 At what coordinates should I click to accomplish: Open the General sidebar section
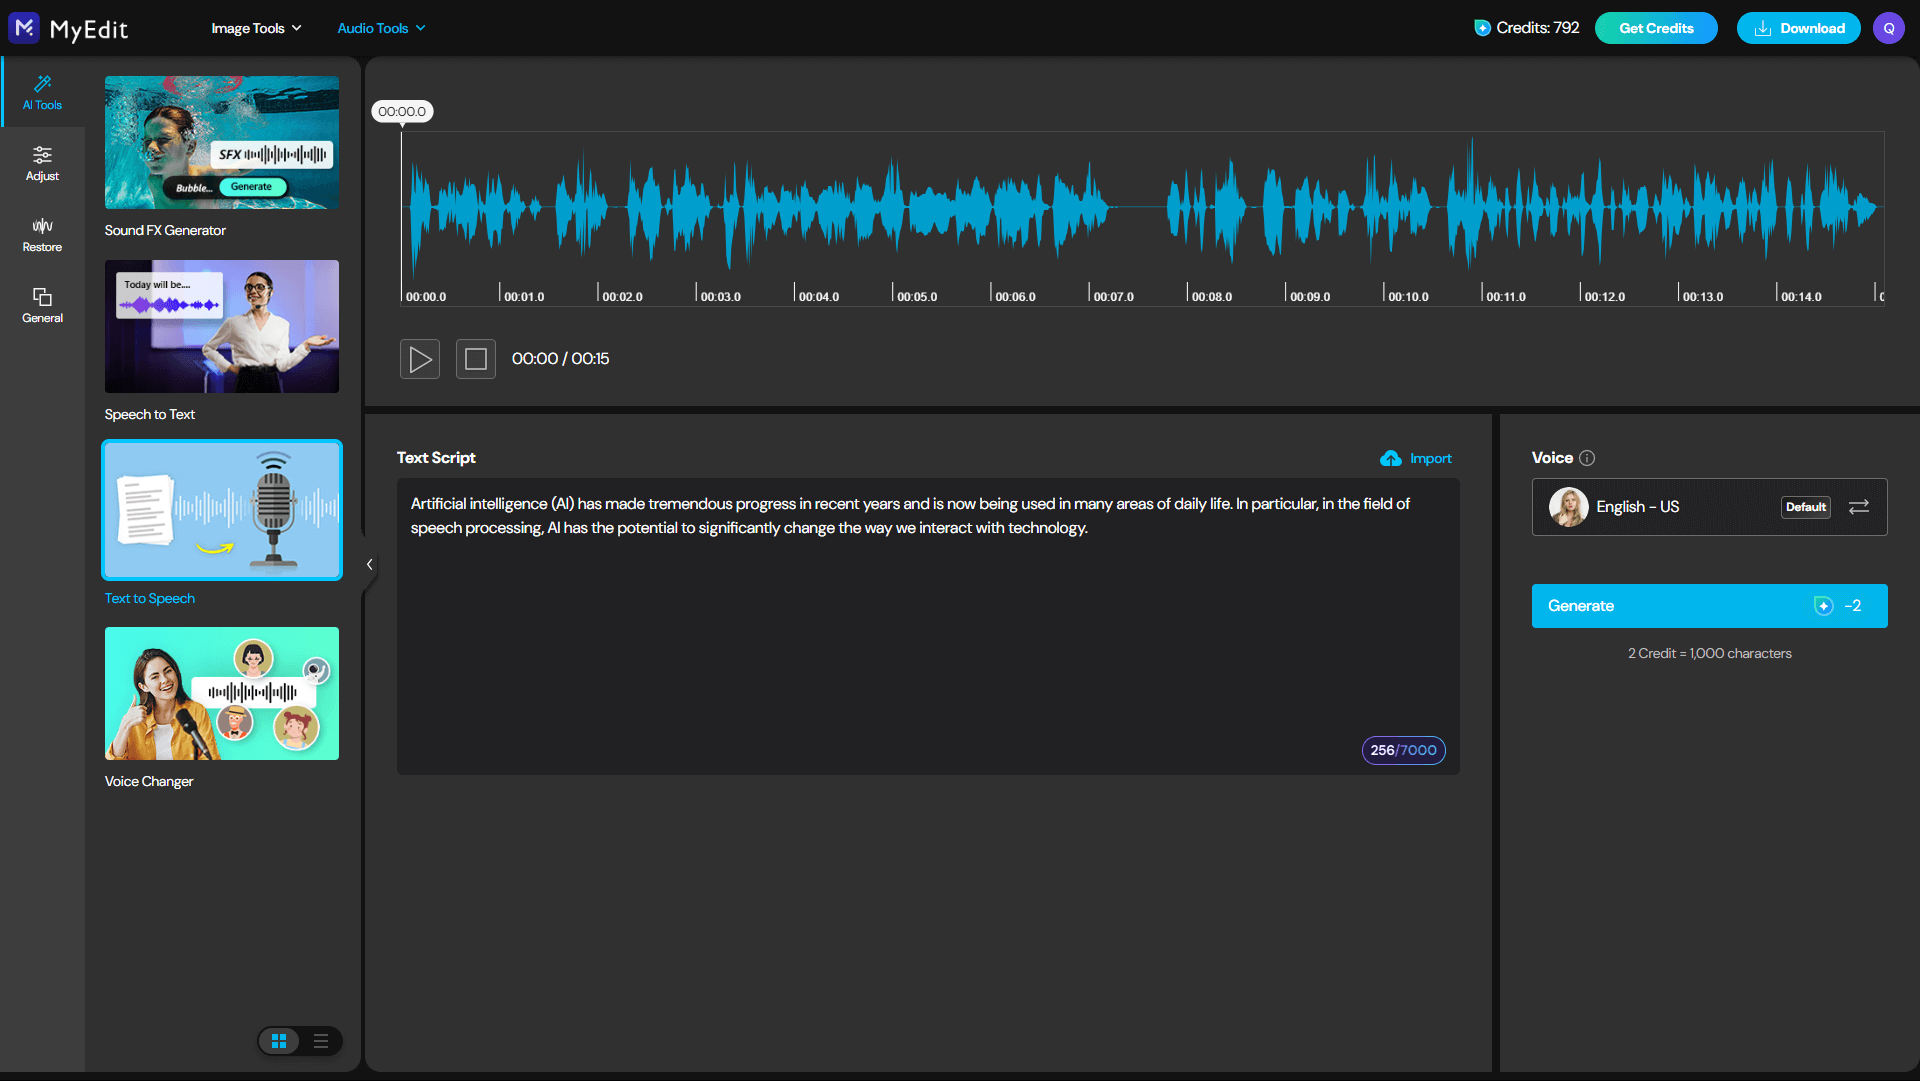point(42,305)
